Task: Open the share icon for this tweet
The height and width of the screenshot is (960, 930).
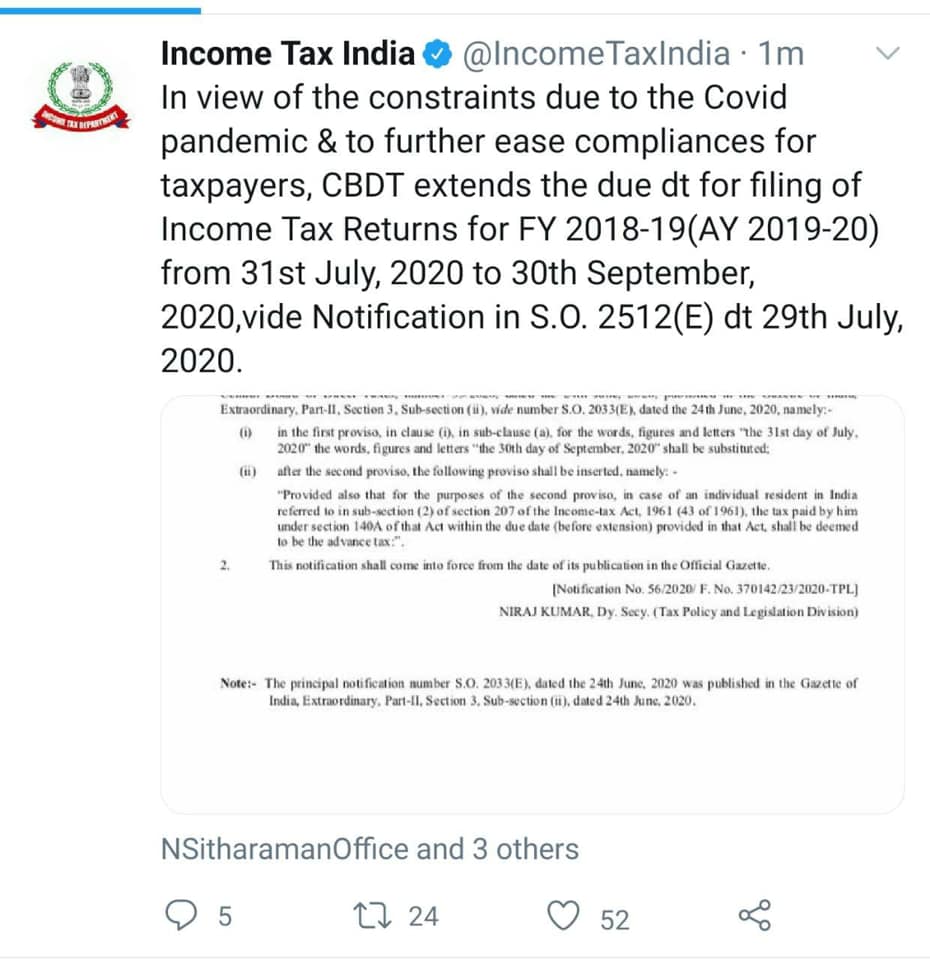Action: coord(755,915)
